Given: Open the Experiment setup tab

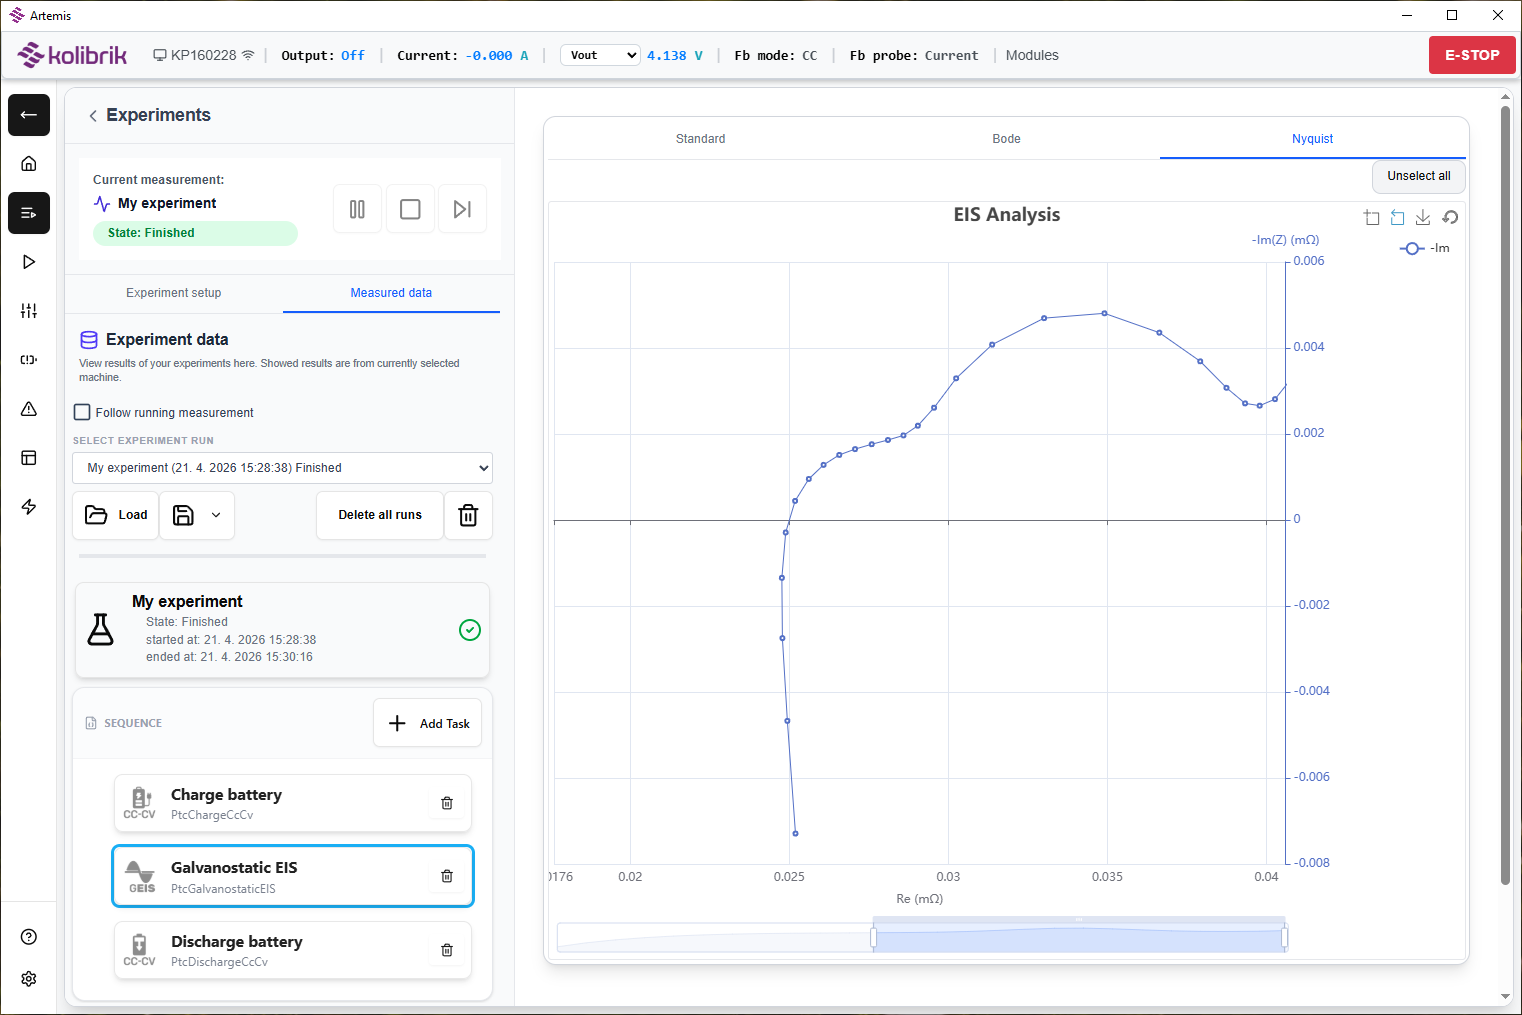Looking at the screenshot, I should [x=174, y=293].
